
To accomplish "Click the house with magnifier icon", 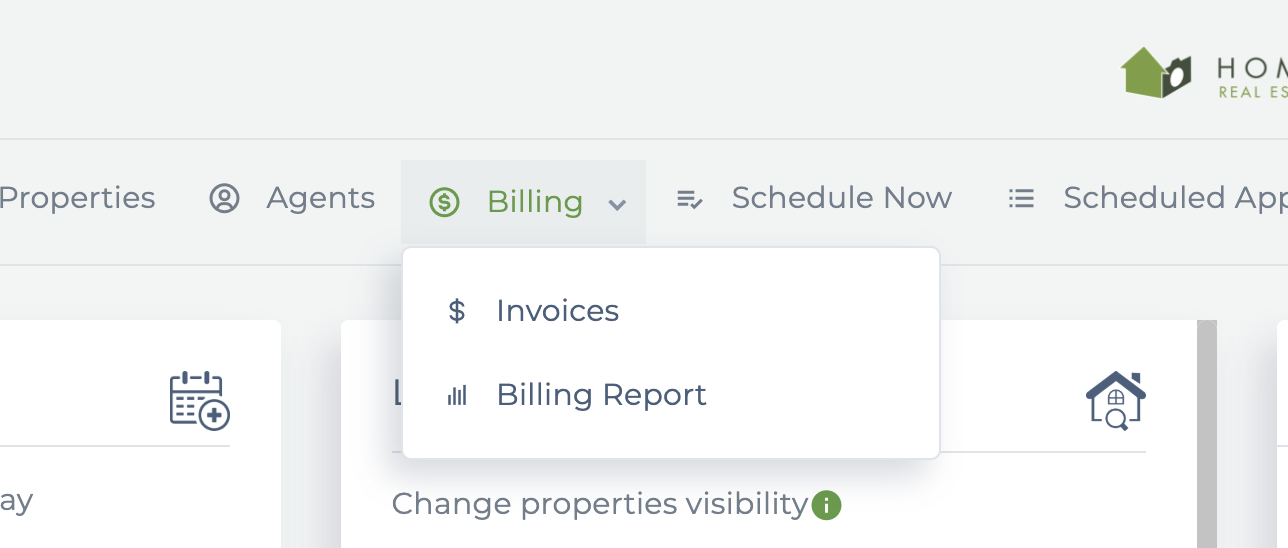I will click(x=1116, y=401).
